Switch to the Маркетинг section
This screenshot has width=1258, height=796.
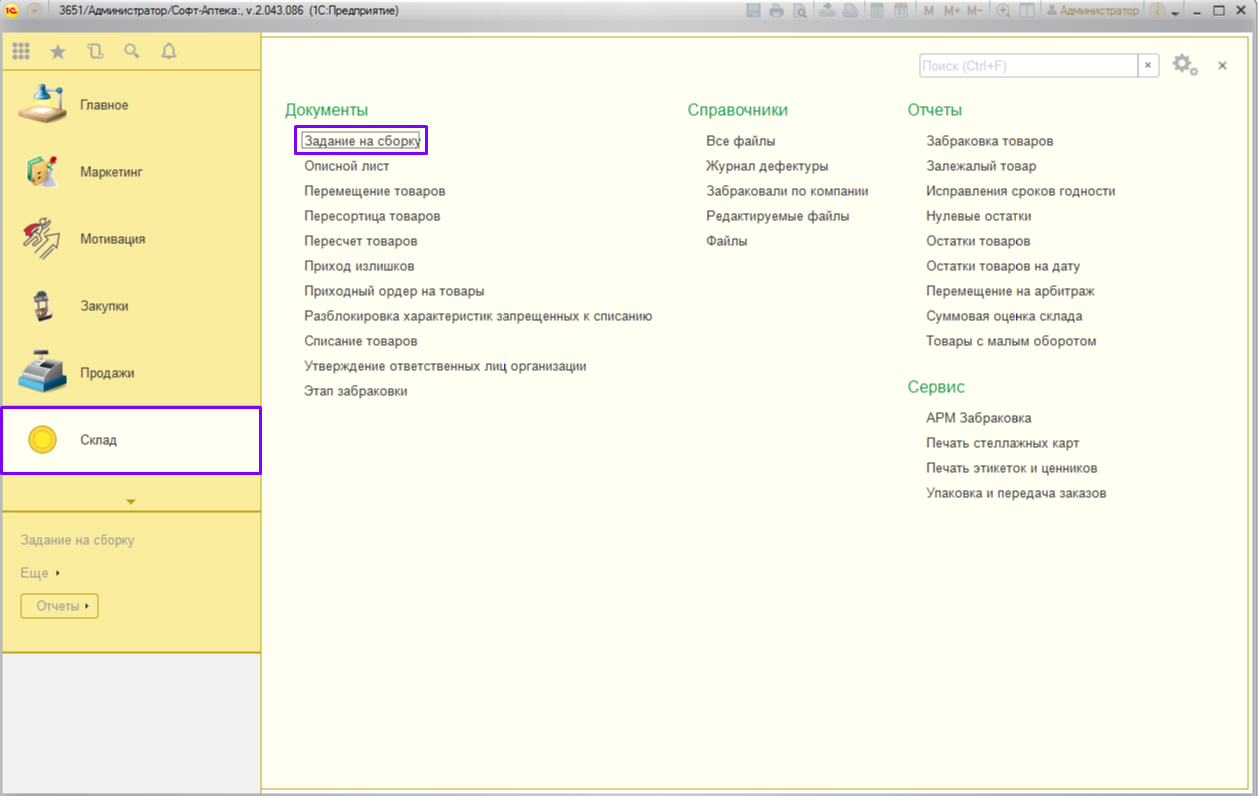tap(111, 172)
